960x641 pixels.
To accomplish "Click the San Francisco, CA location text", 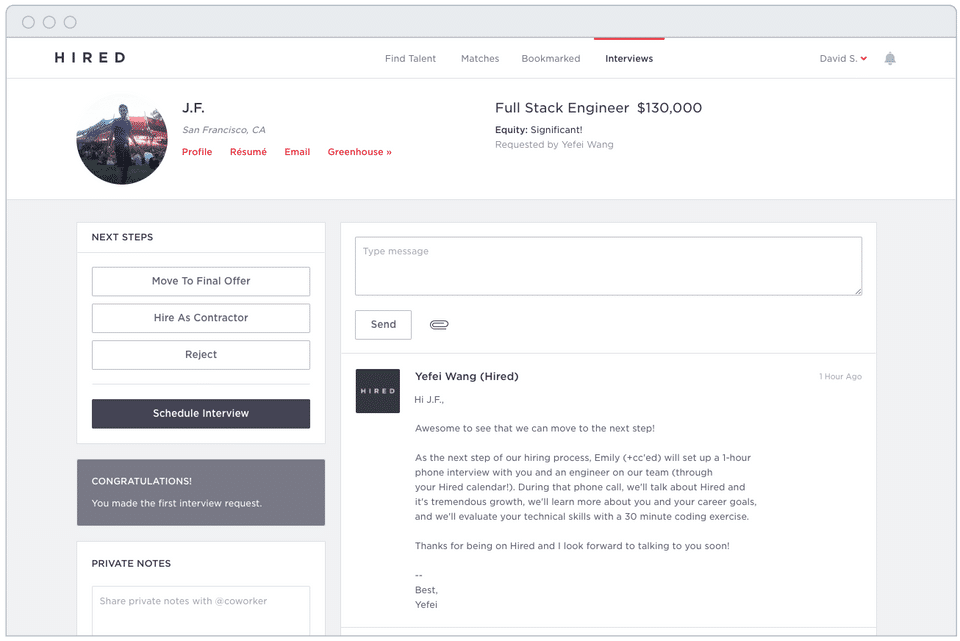I will (x=223, y=130).
